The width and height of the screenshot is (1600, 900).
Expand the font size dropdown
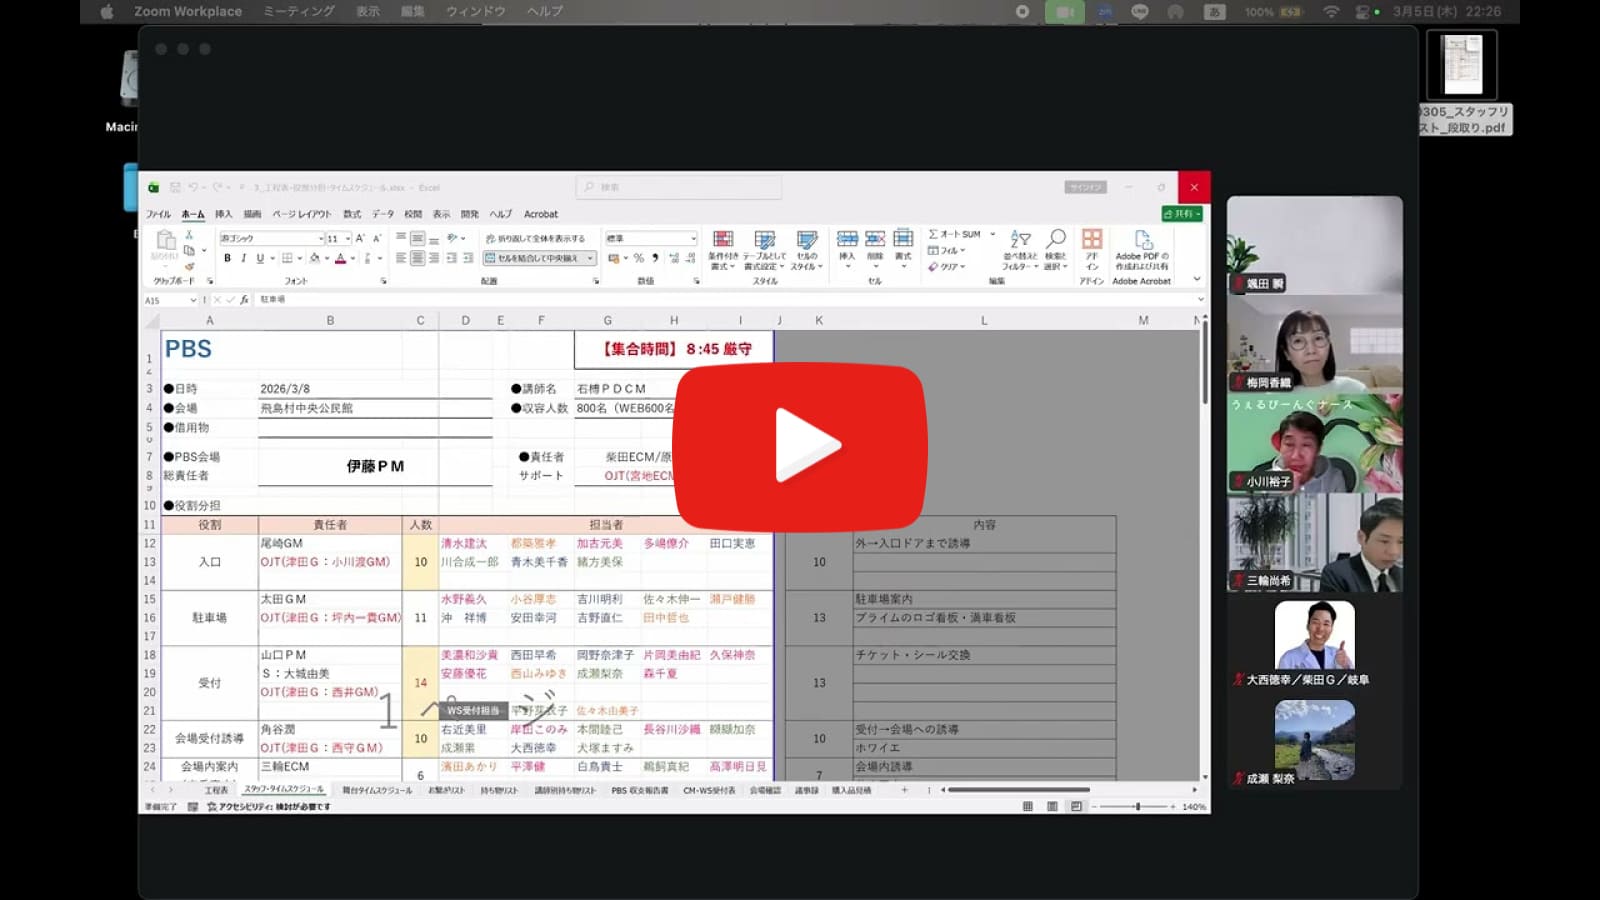pyautogui.click(x=348, y=239)
